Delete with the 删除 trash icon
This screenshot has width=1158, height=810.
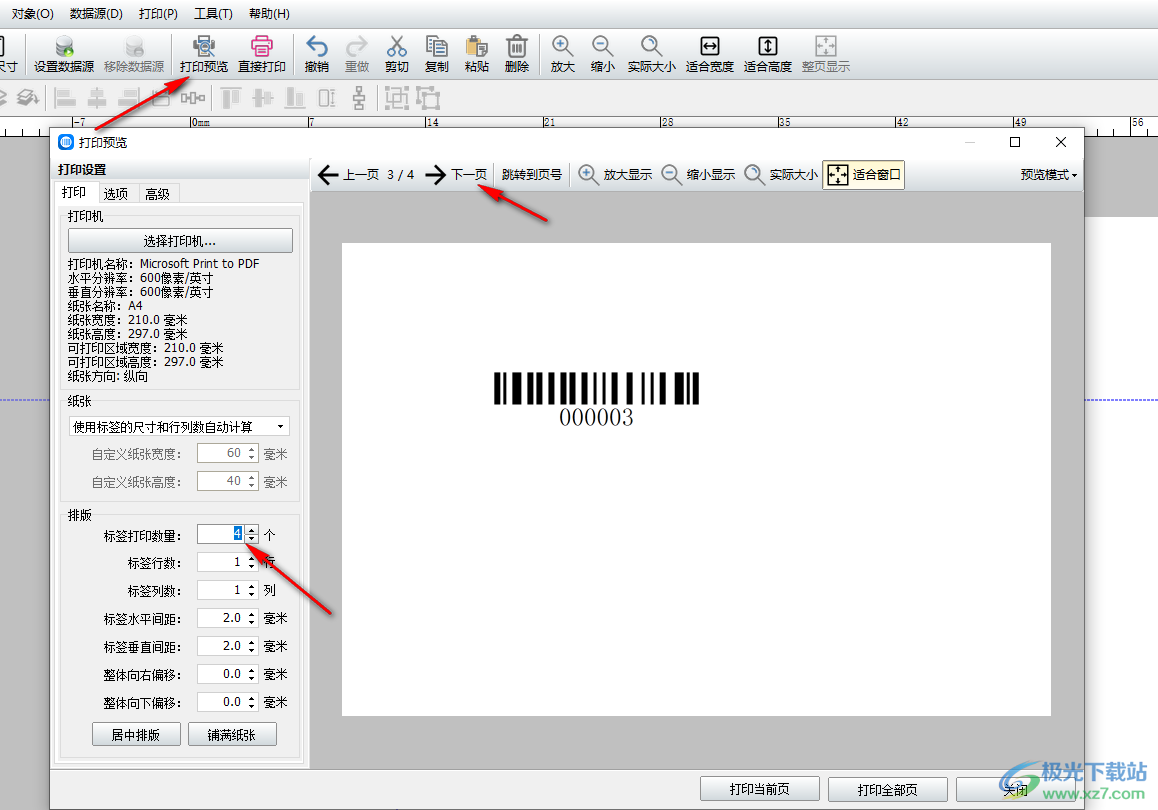point(516,54)
